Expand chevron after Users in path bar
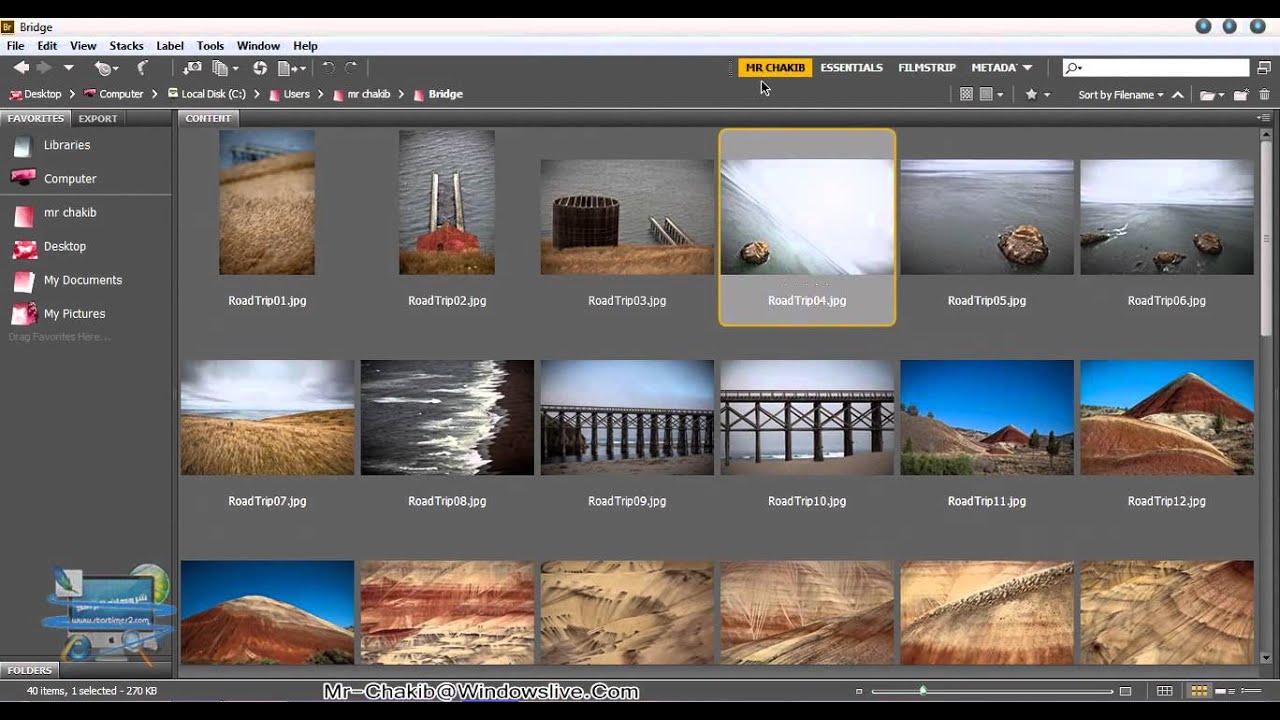The width and height of the screenshot is (1280, 720). (320, 94)
